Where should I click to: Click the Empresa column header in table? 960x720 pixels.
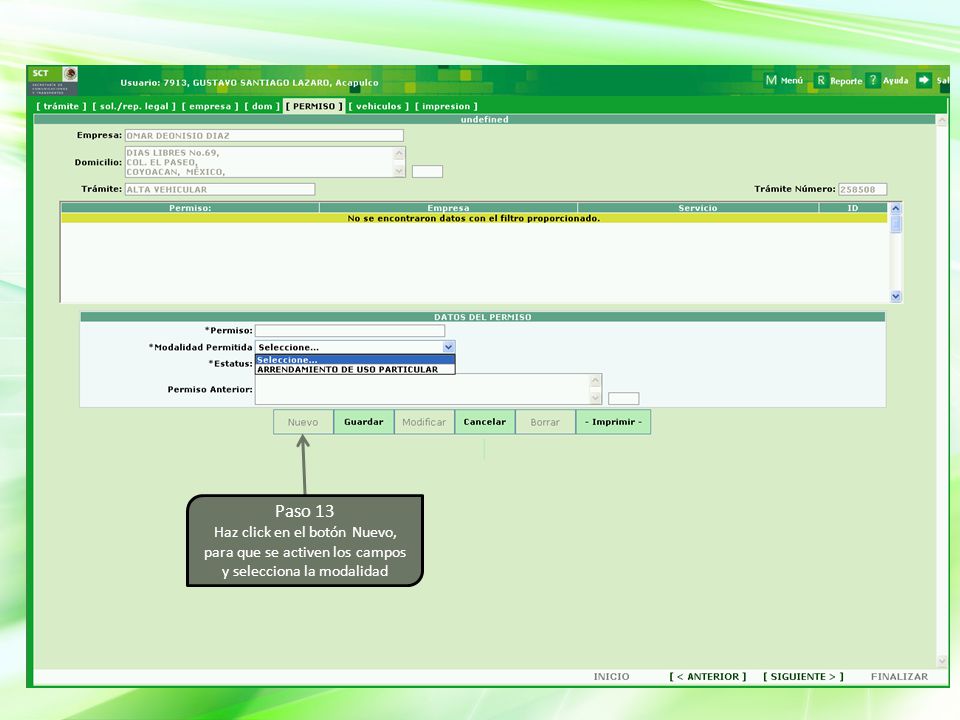448,208
